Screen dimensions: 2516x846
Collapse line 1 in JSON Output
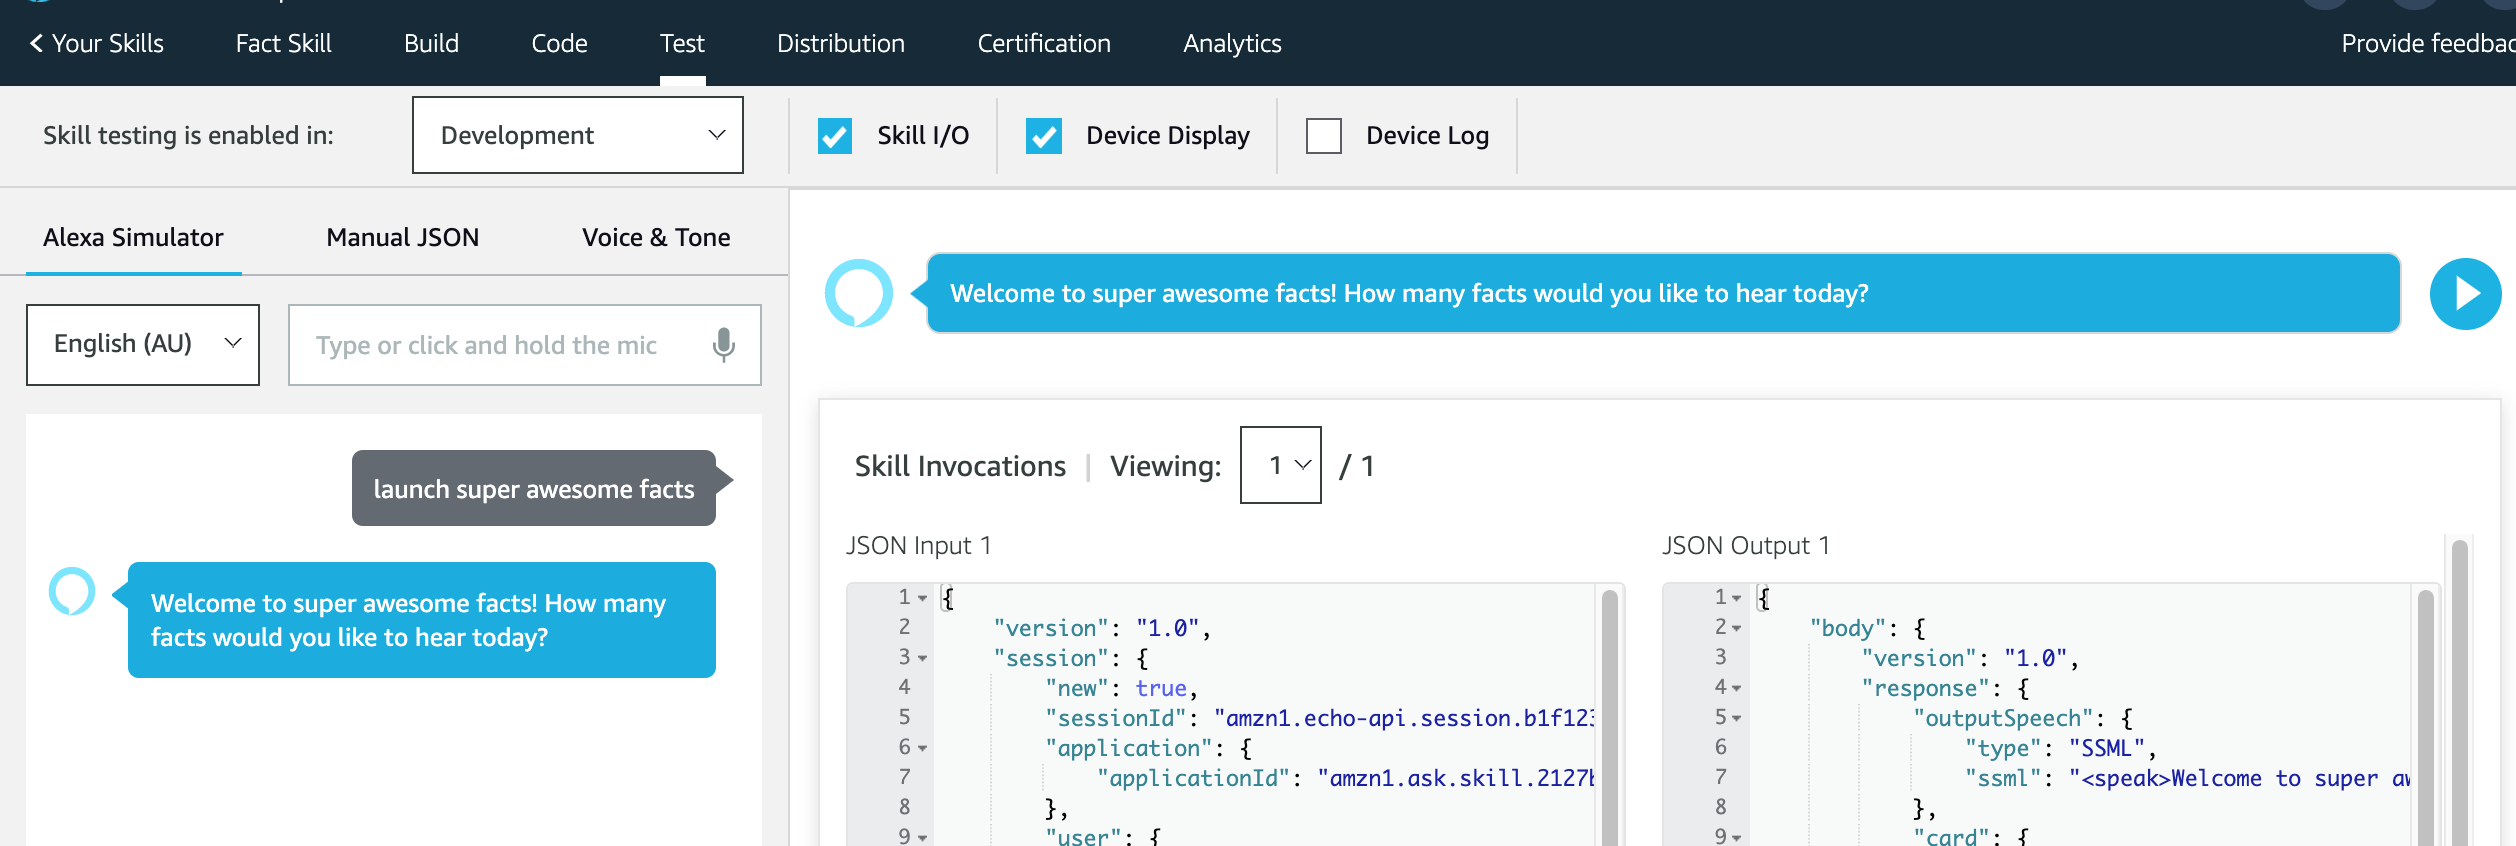pos(1737,598)
